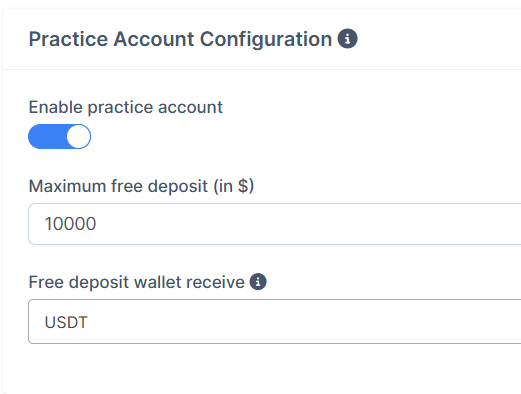Viewport: 521px width, 394px height.
Task: Disable the Enable practice account switch
Action: point(59,137)
